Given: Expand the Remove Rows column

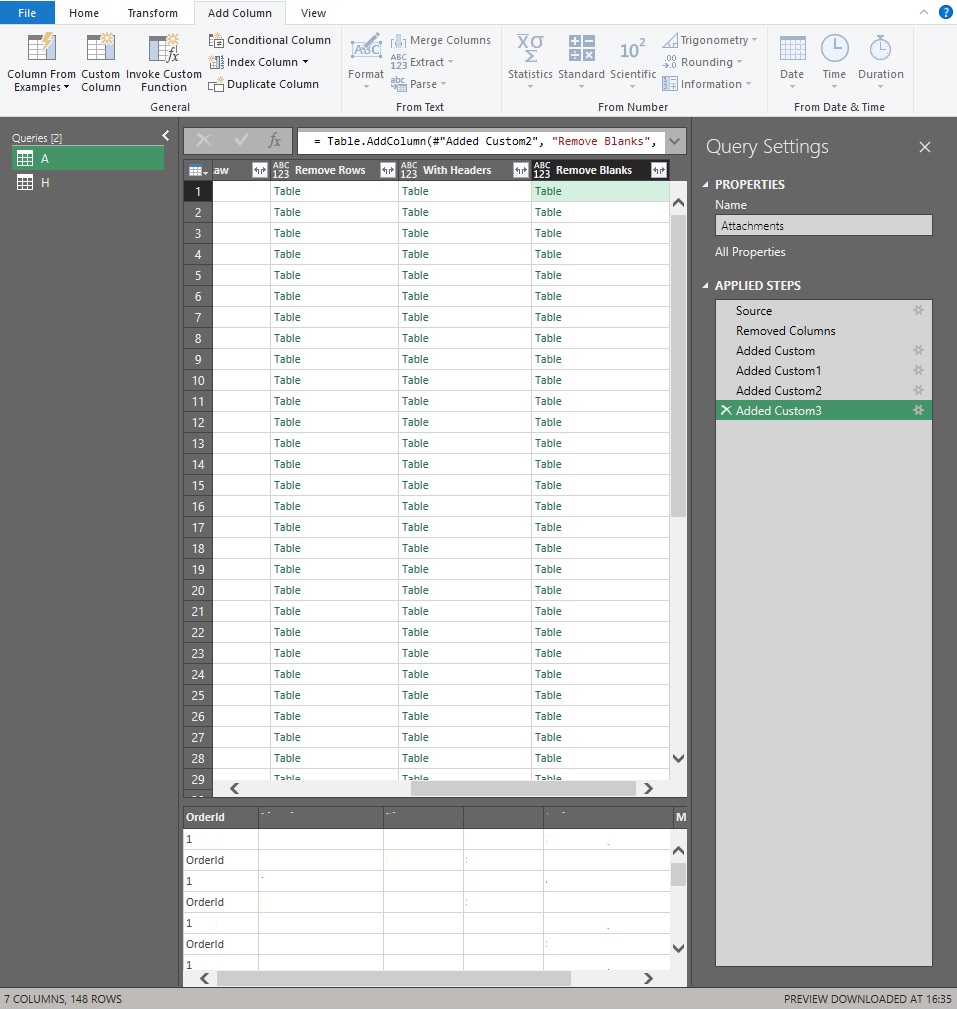Looking at the screenshot, I should [x=387, y=170].
